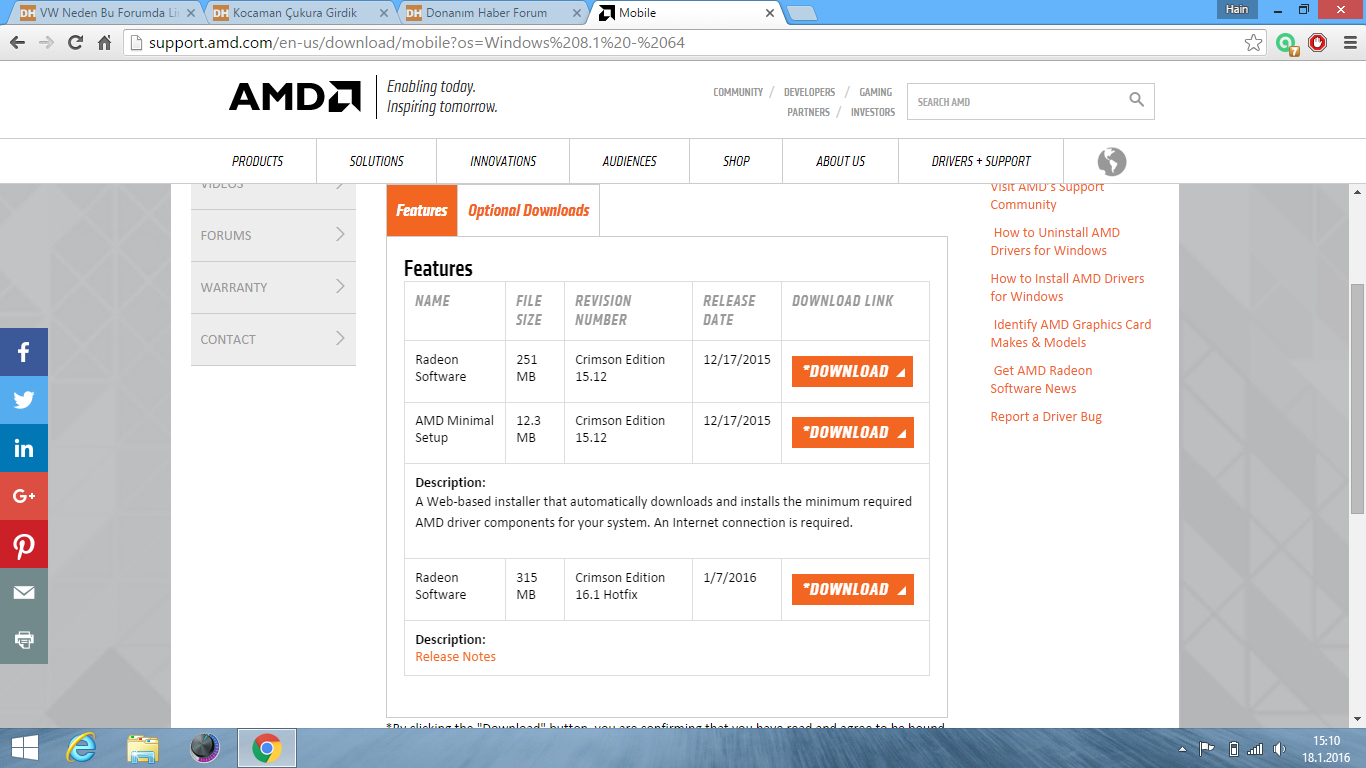Open the DEVELOPERS header link
Image resolution: width=1366 pixels, height=768 pixels.
coord(809,92)
